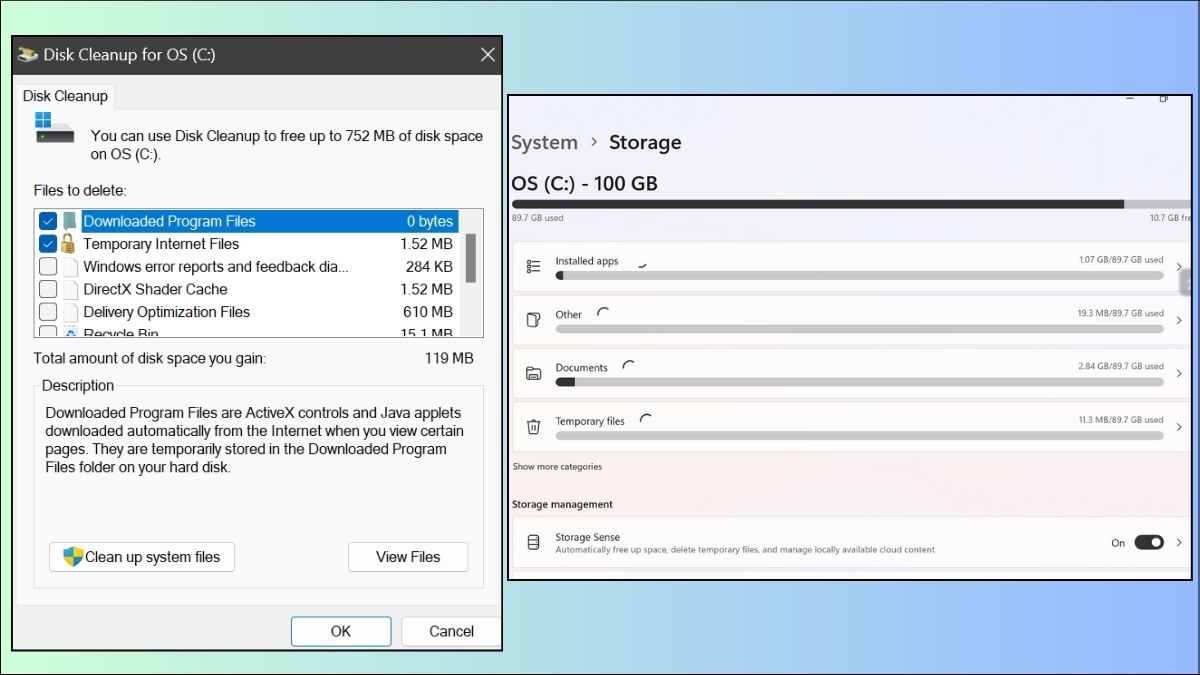Viewport: 1200px width, 675px height.
Task: Click the Temporary files label in Storage
Action: [590, 421]
